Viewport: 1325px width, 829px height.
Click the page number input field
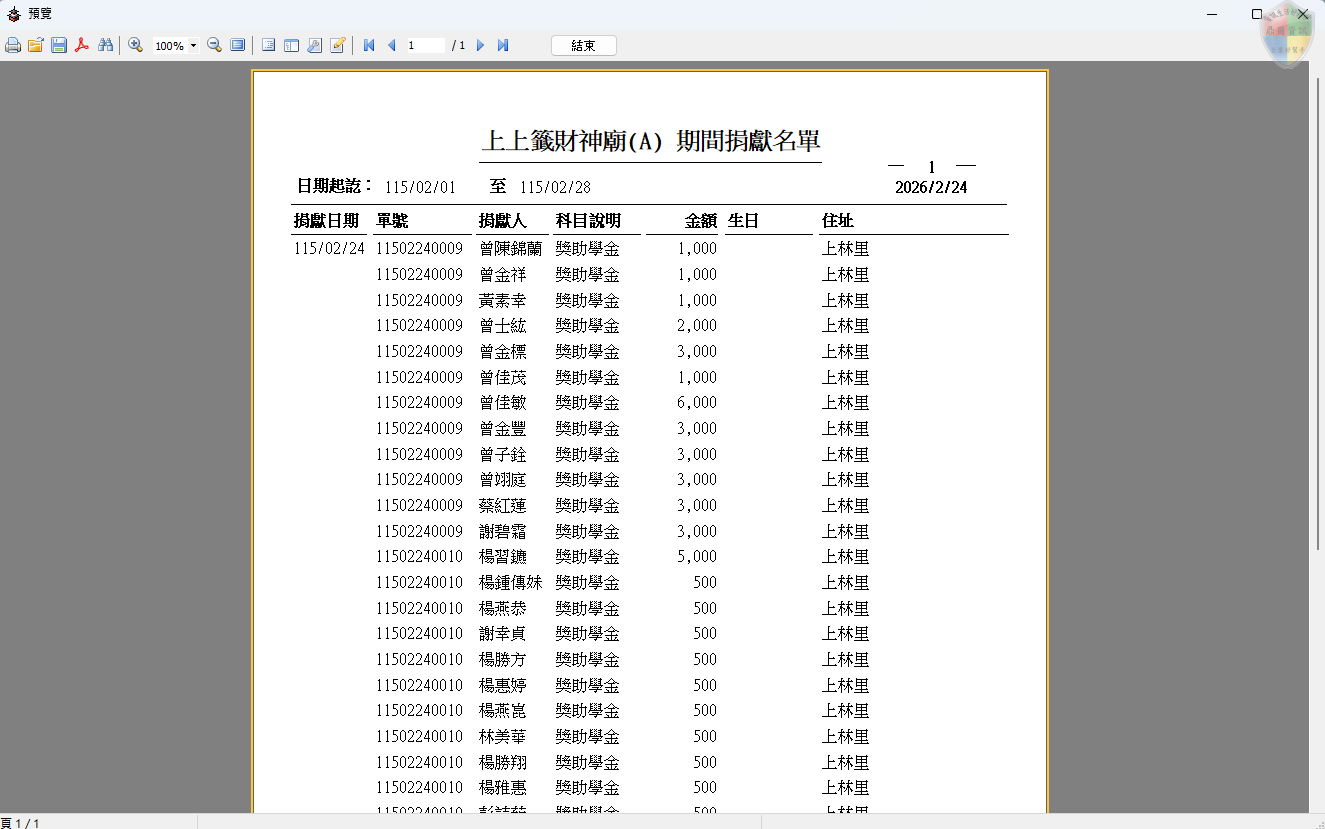point(425,46)
